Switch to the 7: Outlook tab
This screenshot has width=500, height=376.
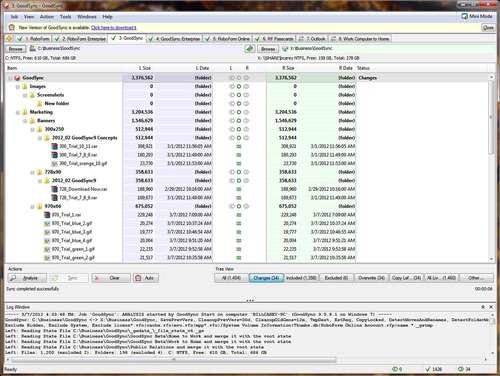click(312, 39)
